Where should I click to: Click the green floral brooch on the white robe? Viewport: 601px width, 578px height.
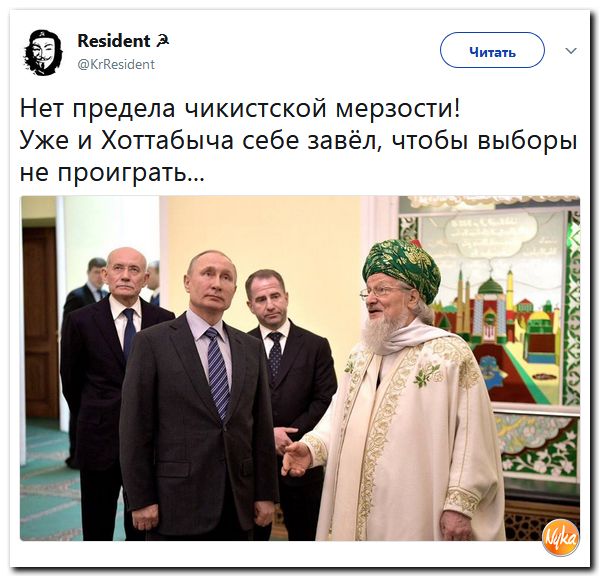[x=426, y=374]
